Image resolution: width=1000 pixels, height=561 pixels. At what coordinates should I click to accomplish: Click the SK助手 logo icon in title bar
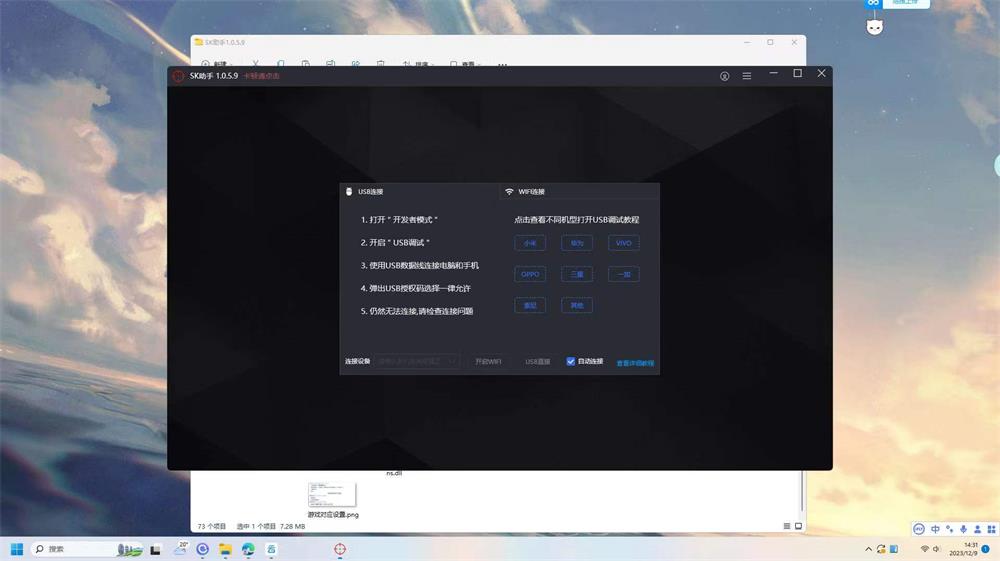pyautogui.click(x=179, y=76)
